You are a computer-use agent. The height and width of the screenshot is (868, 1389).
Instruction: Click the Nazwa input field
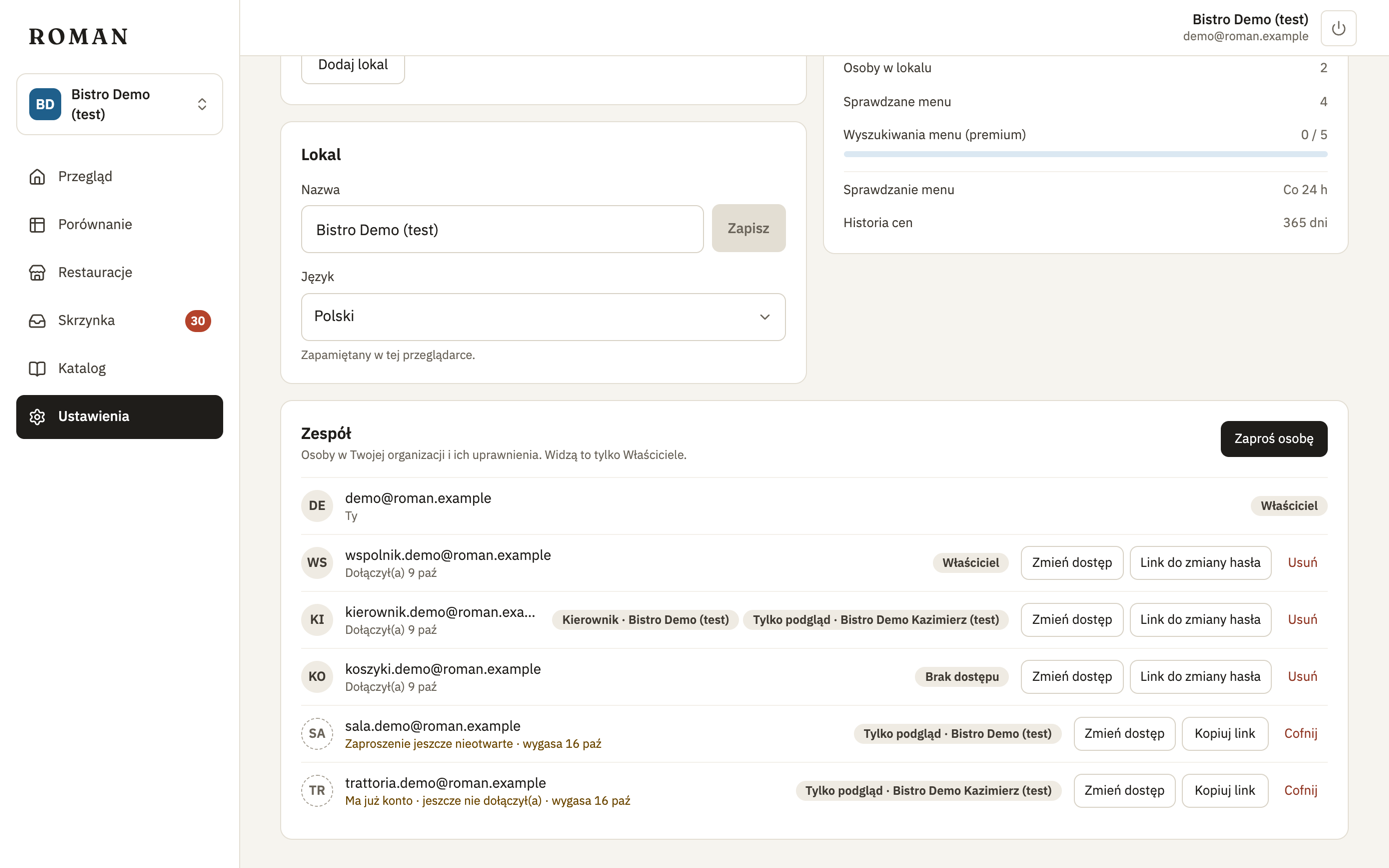pyautogui.click(x=502, y=230)
